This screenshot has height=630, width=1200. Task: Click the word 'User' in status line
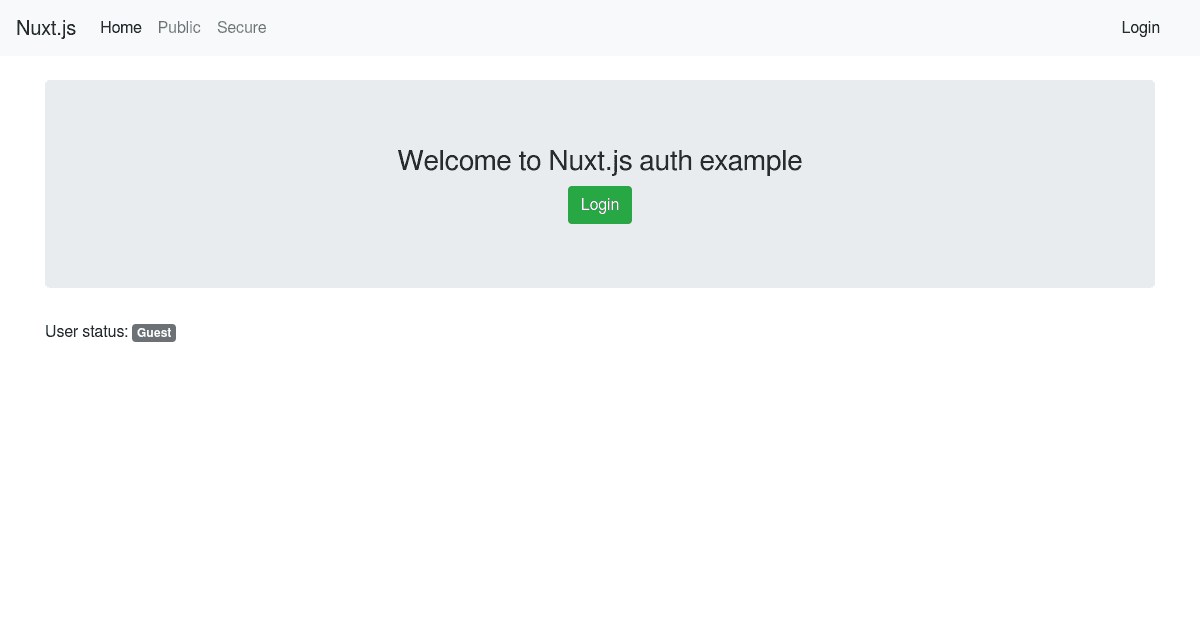(62, 332)
